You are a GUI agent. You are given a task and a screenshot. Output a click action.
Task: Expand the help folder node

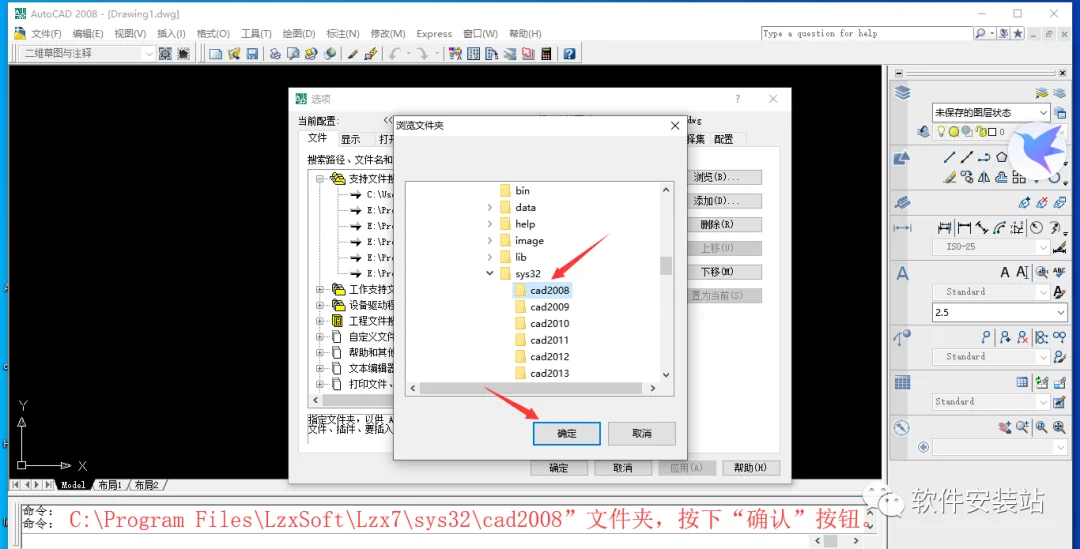490,224
